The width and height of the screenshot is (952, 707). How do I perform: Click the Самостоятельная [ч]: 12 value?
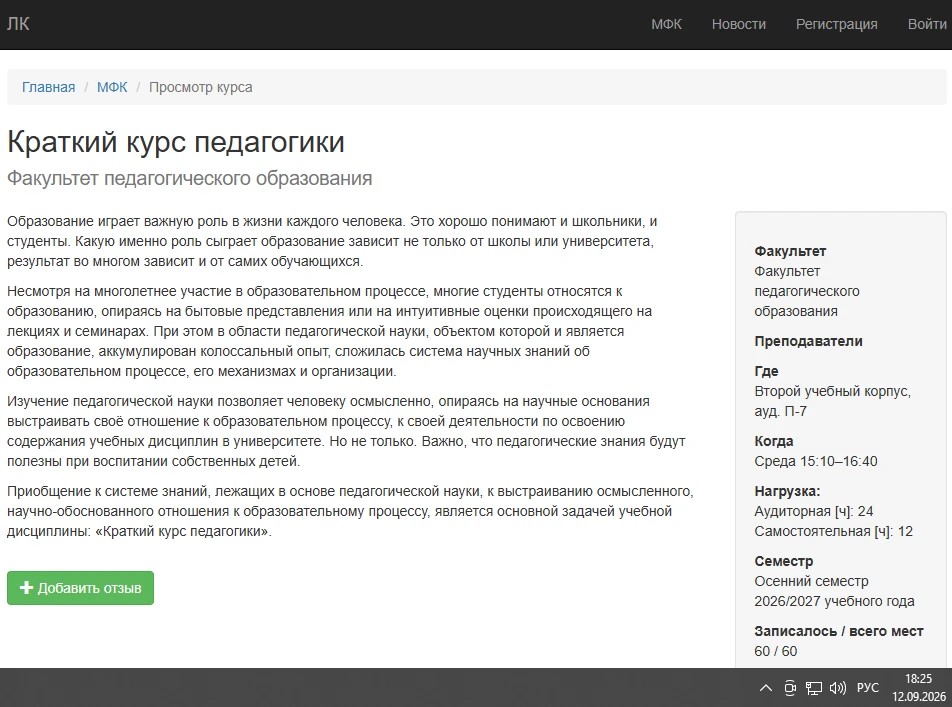pos(834,531)
